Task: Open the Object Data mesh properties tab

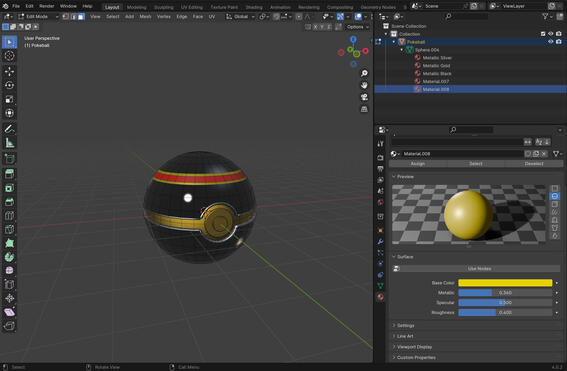Action: point(380,286)
